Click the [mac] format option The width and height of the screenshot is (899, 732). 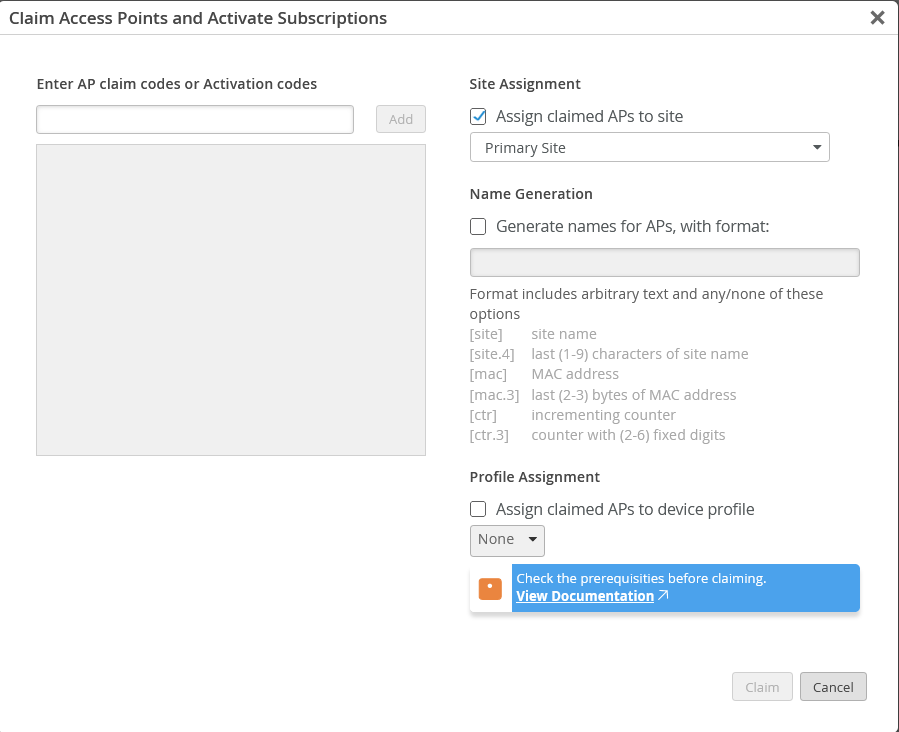488,374
